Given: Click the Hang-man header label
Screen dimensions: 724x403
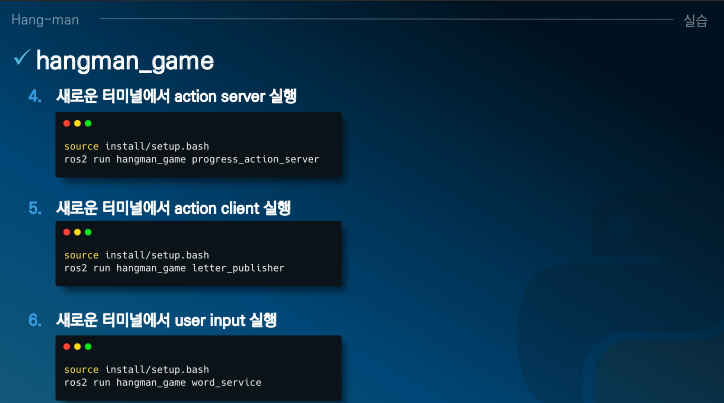Looking at the screenshot, I should (x=45, y=20).
